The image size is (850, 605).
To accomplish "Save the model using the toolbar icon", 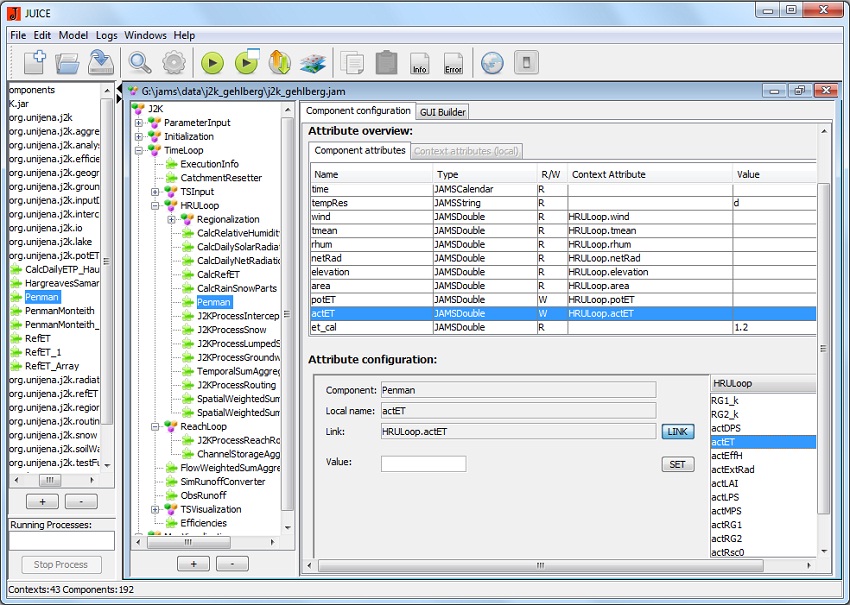I will (x=100, y=63).
